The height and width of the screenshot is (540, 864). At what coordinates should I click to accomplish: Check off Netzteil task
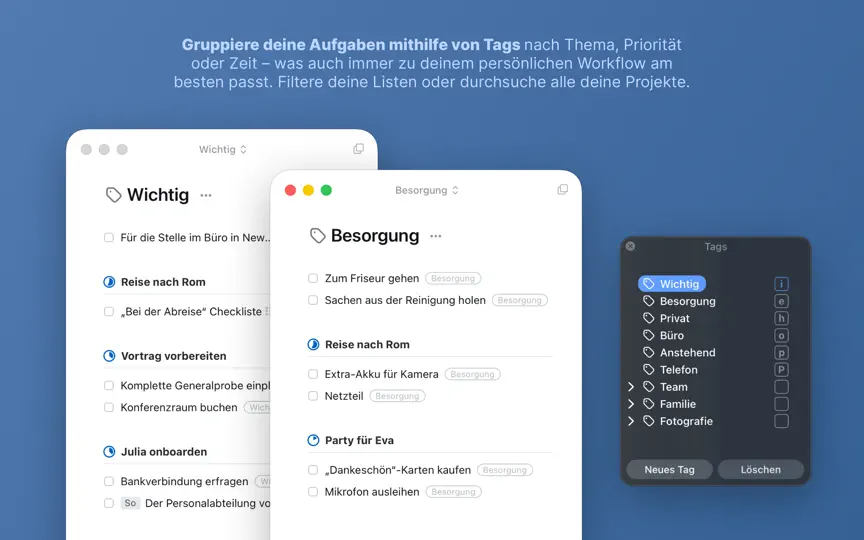pos(313,396)
